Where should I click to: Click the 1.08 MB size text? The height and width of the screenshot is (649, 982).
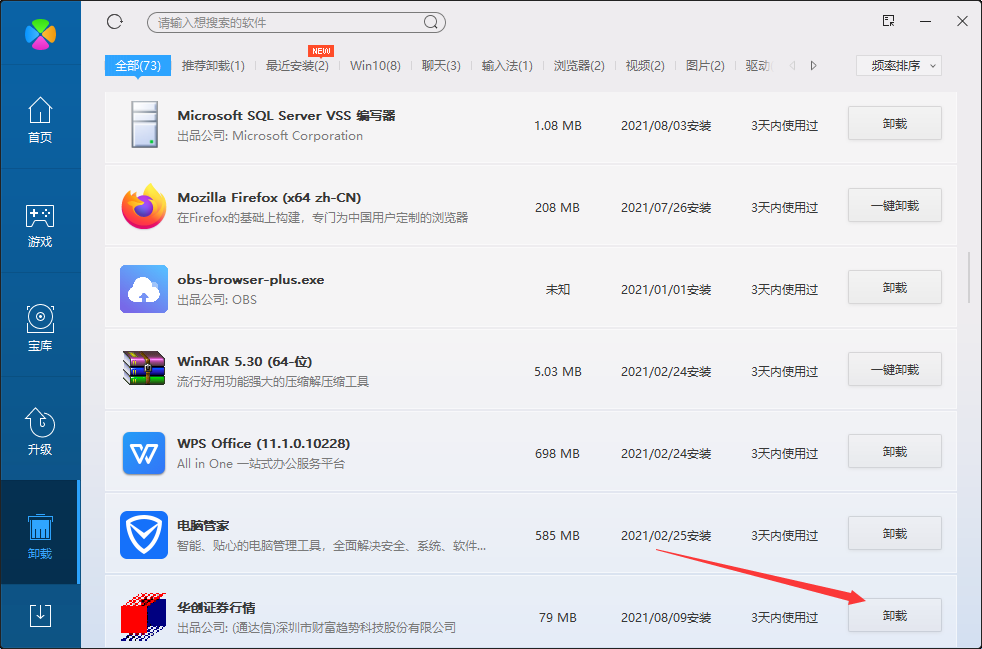tap(557, 126)
